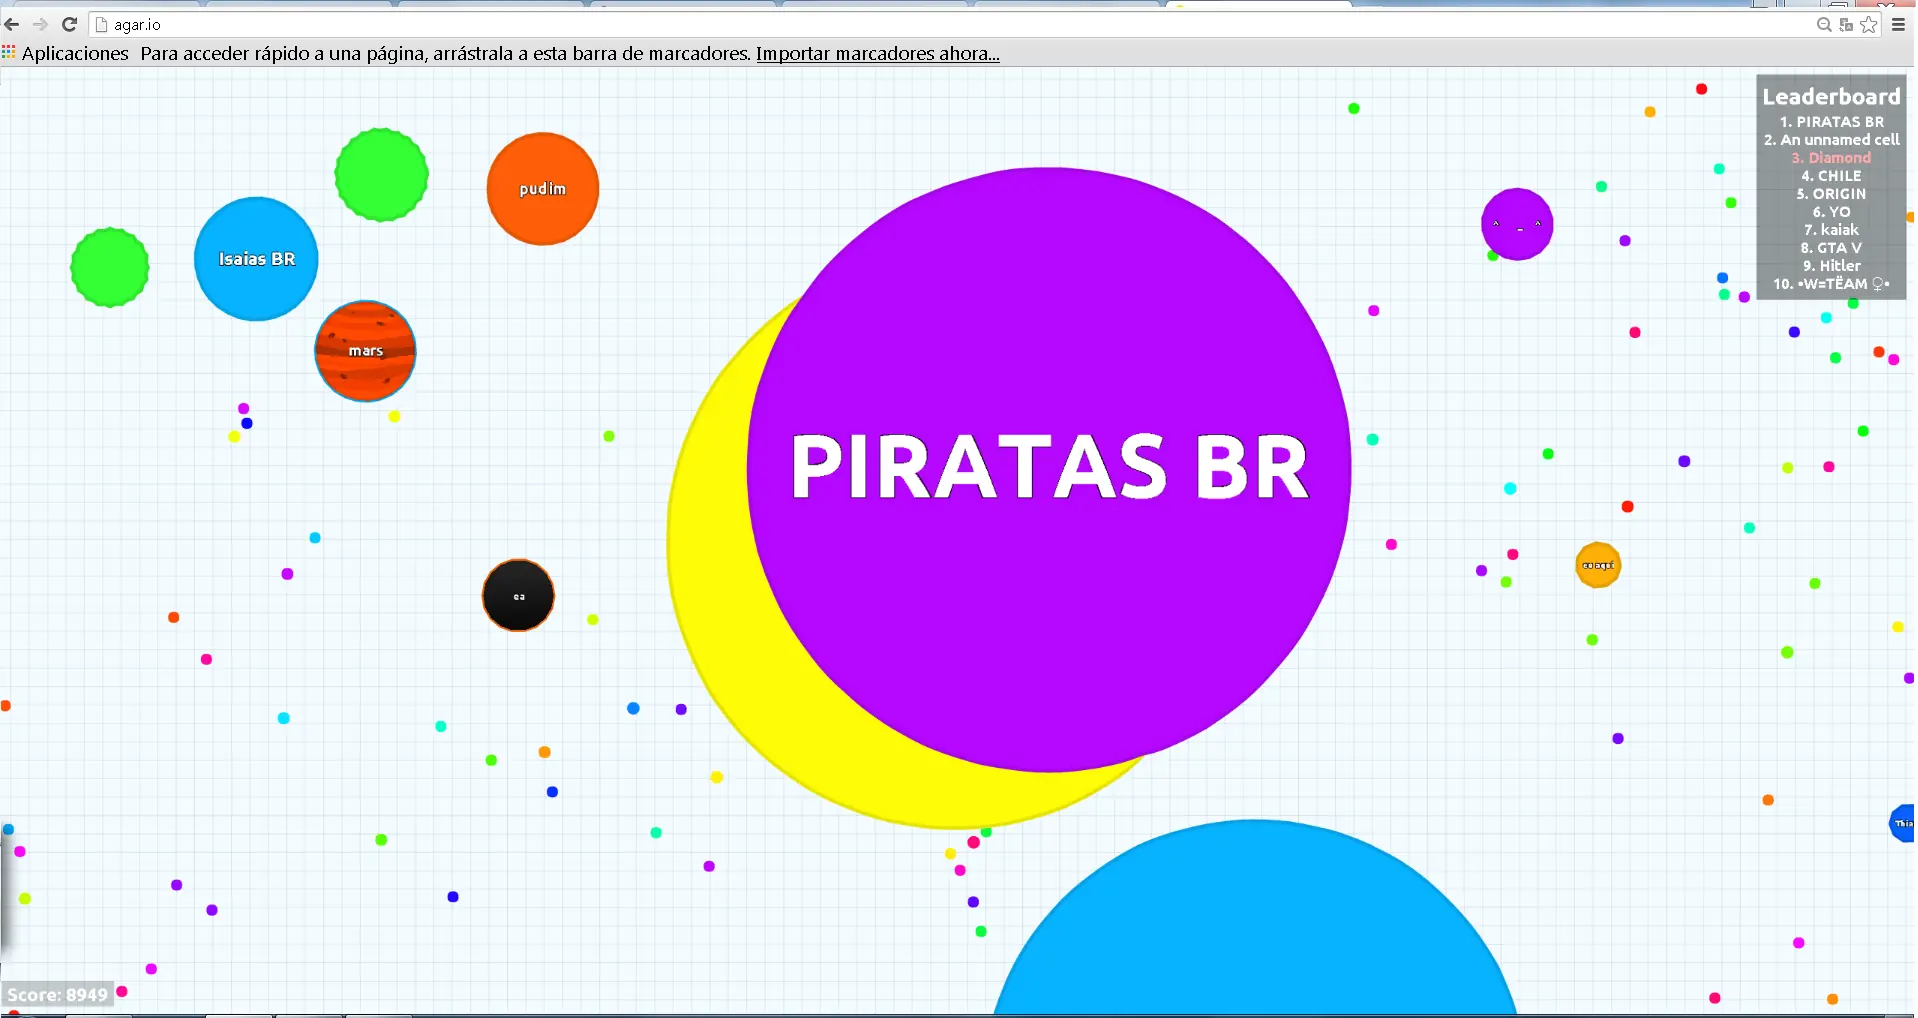
Task: Click leaderboard entry 4. CHILE
Action: pos(1831,176)
